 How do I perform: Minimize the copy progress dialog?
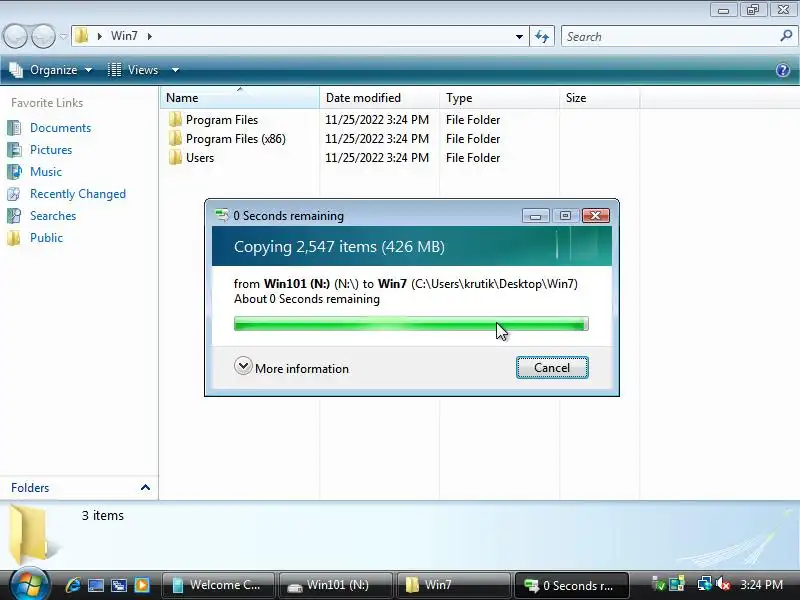point(535,216)
